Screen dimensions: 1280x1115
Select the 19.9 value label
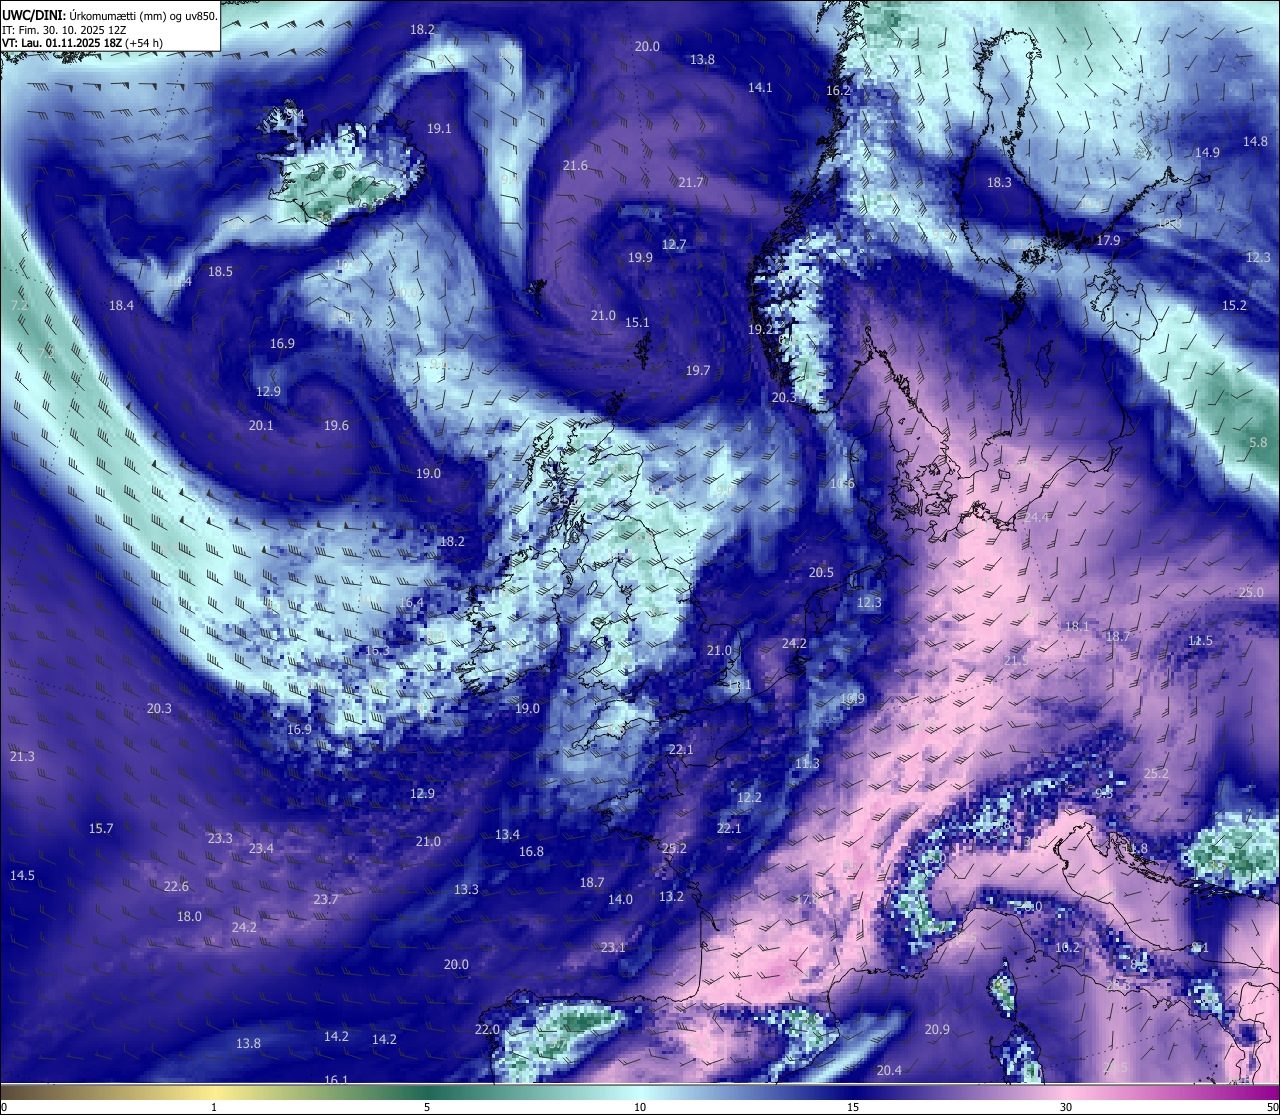[x=640, y=258]
